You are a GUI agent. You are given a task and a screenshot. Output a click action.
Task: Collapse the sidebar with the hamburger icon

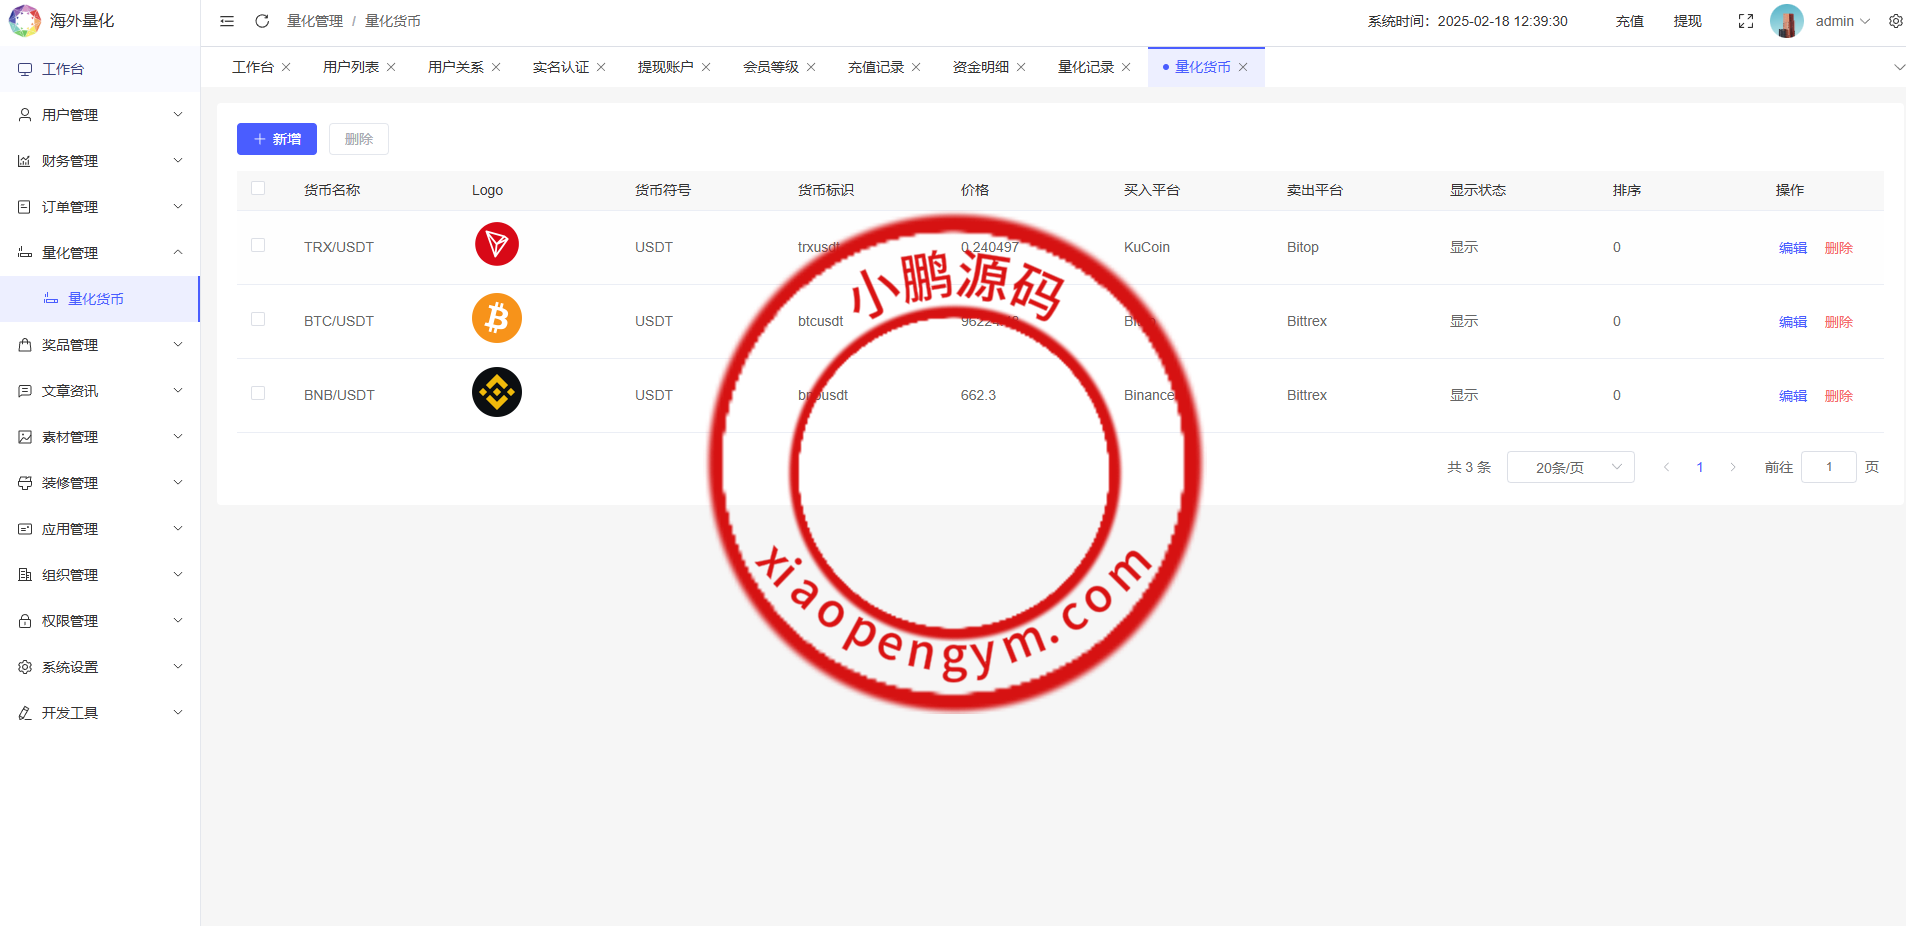(227, 21)
